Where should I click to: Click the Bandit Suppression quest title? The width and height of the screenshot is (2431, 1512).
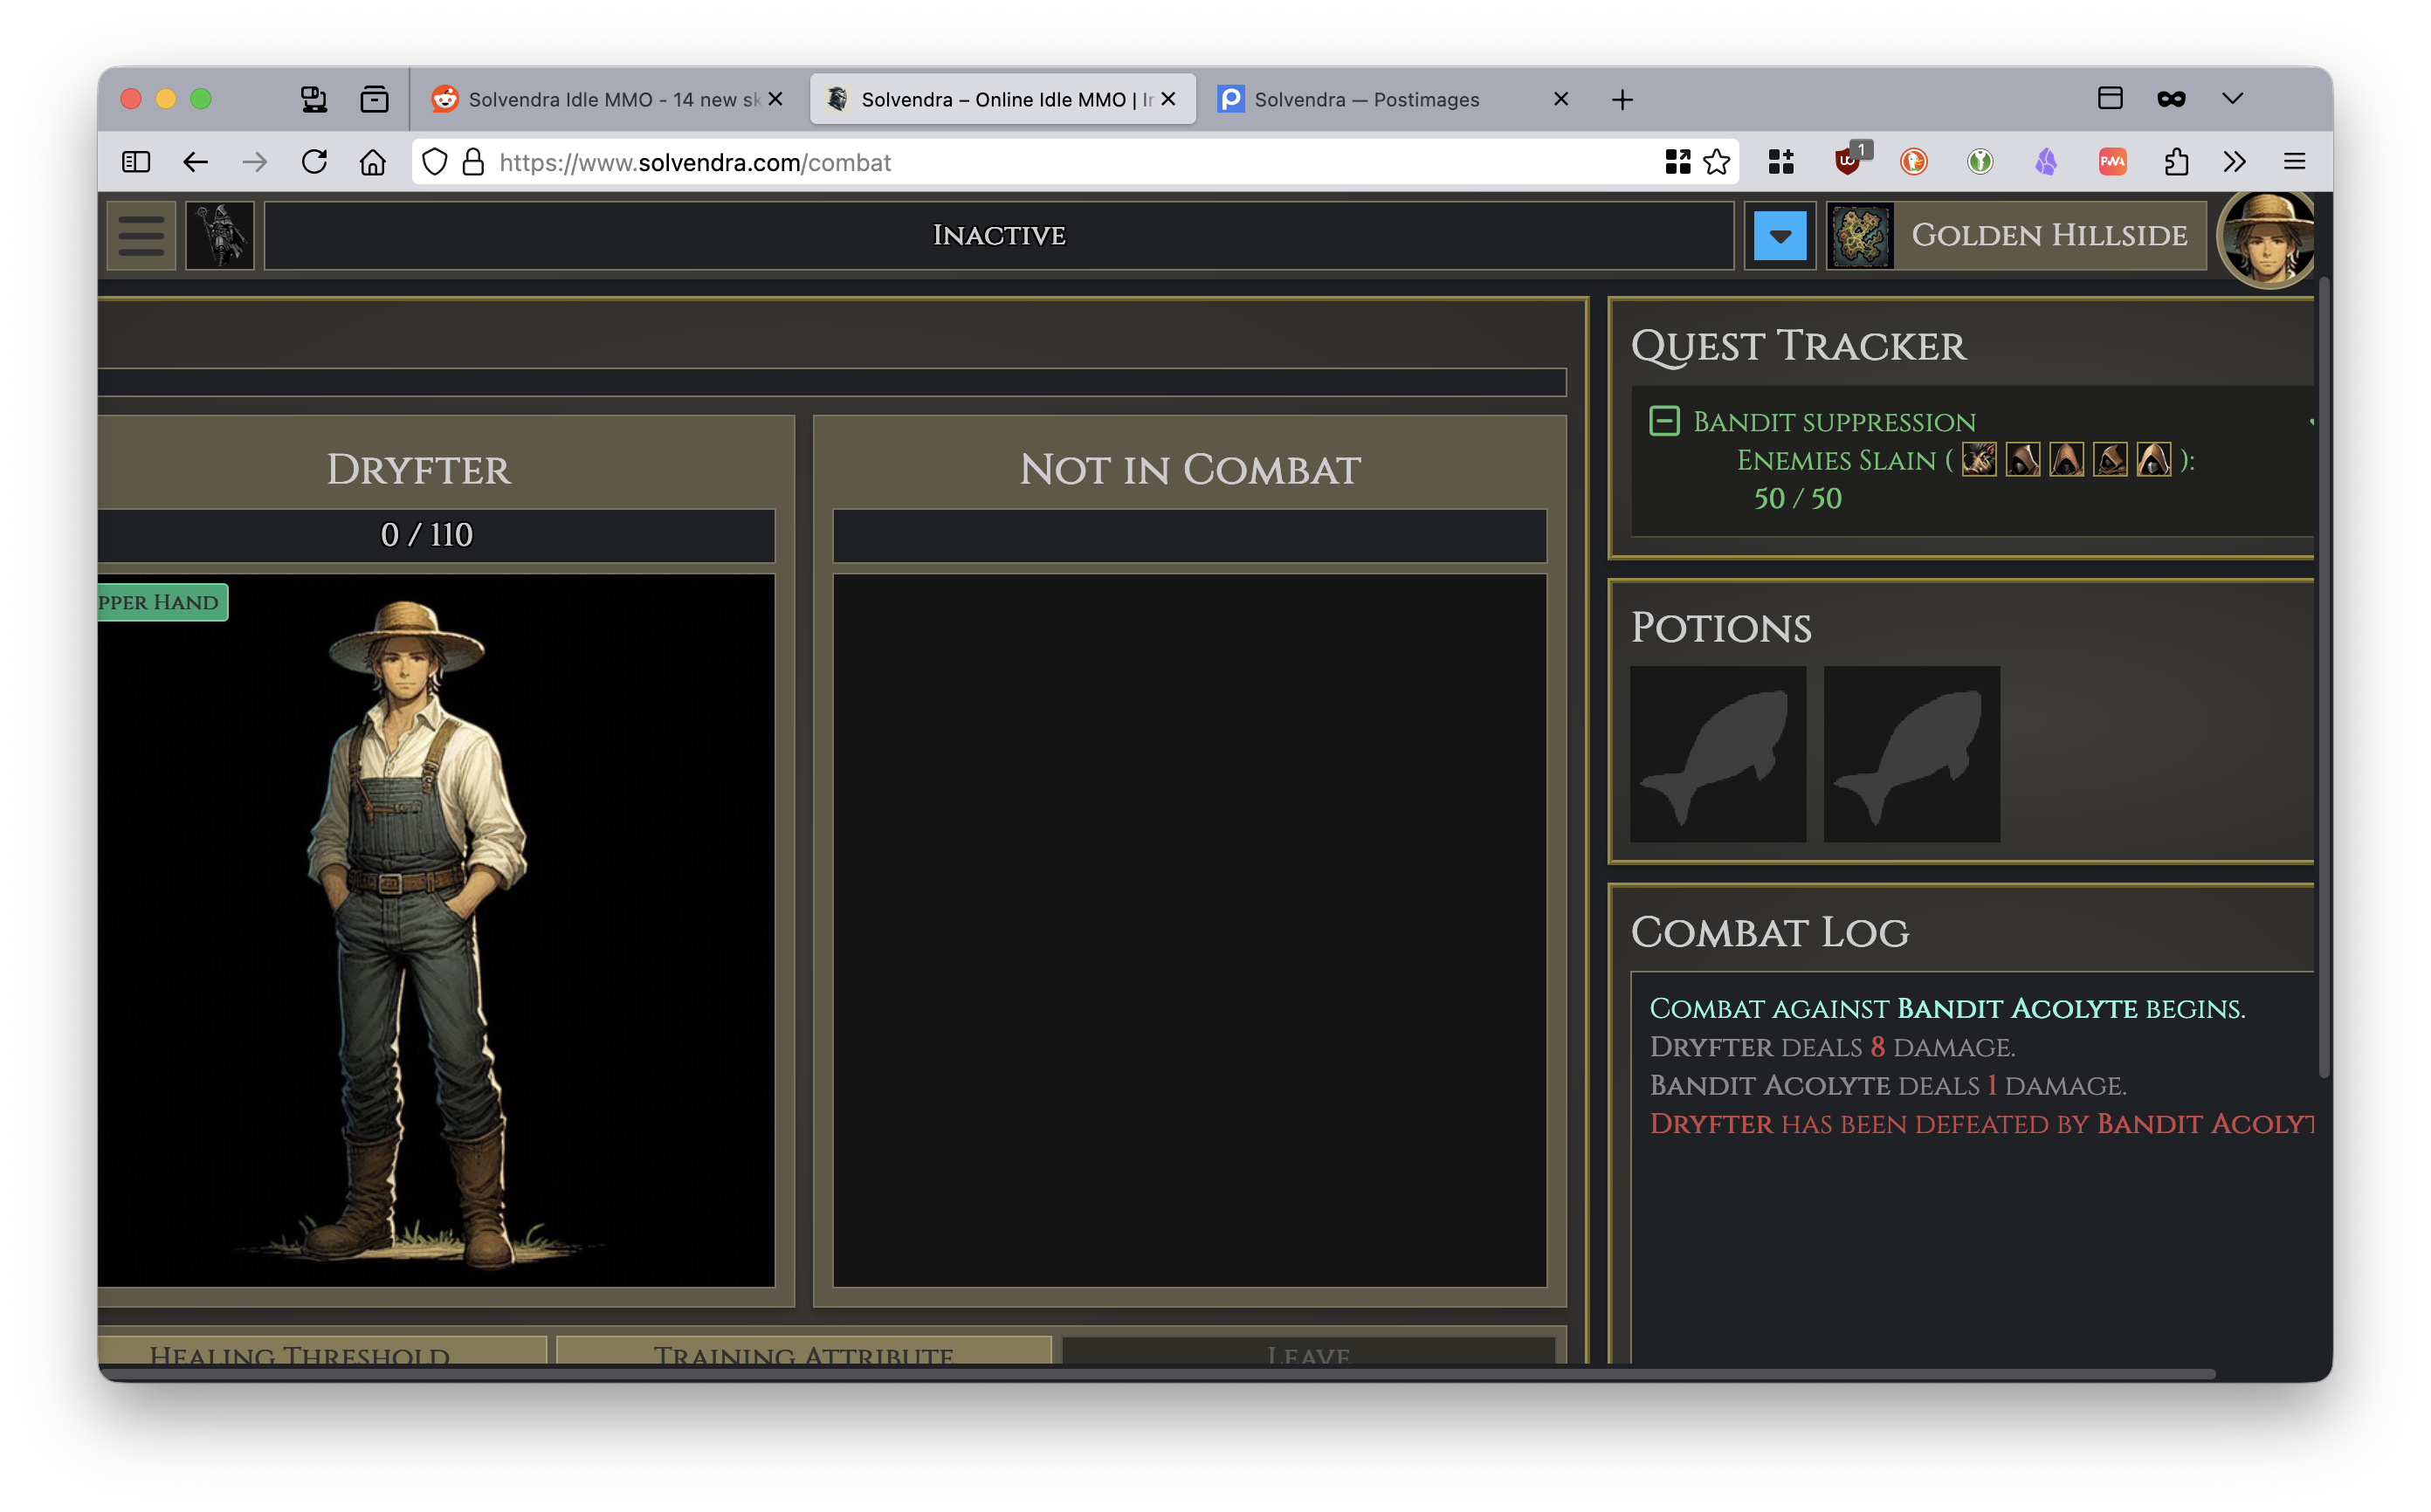(1834, 422)
